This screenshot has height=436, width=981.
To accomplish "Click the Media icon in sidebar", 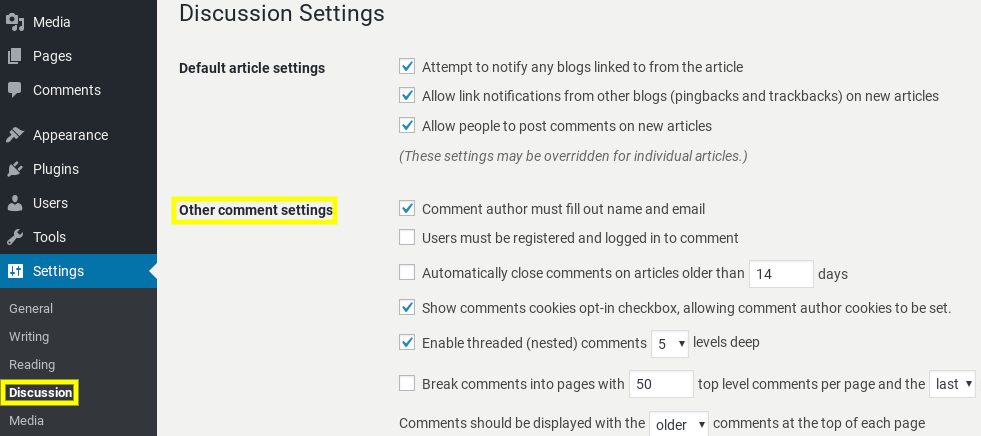I will (15, 22).
